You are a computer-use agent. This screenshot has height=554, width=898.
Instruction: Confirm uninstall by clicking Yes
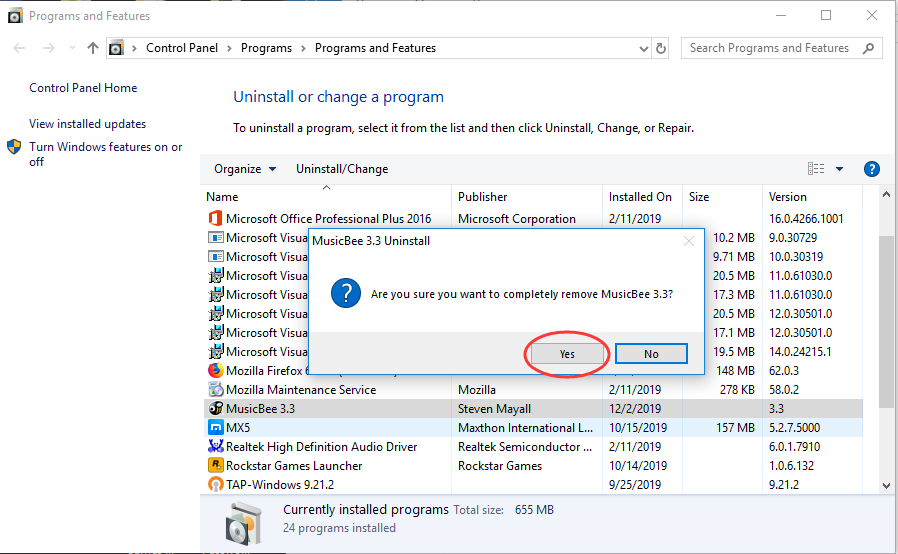[567, 353]
